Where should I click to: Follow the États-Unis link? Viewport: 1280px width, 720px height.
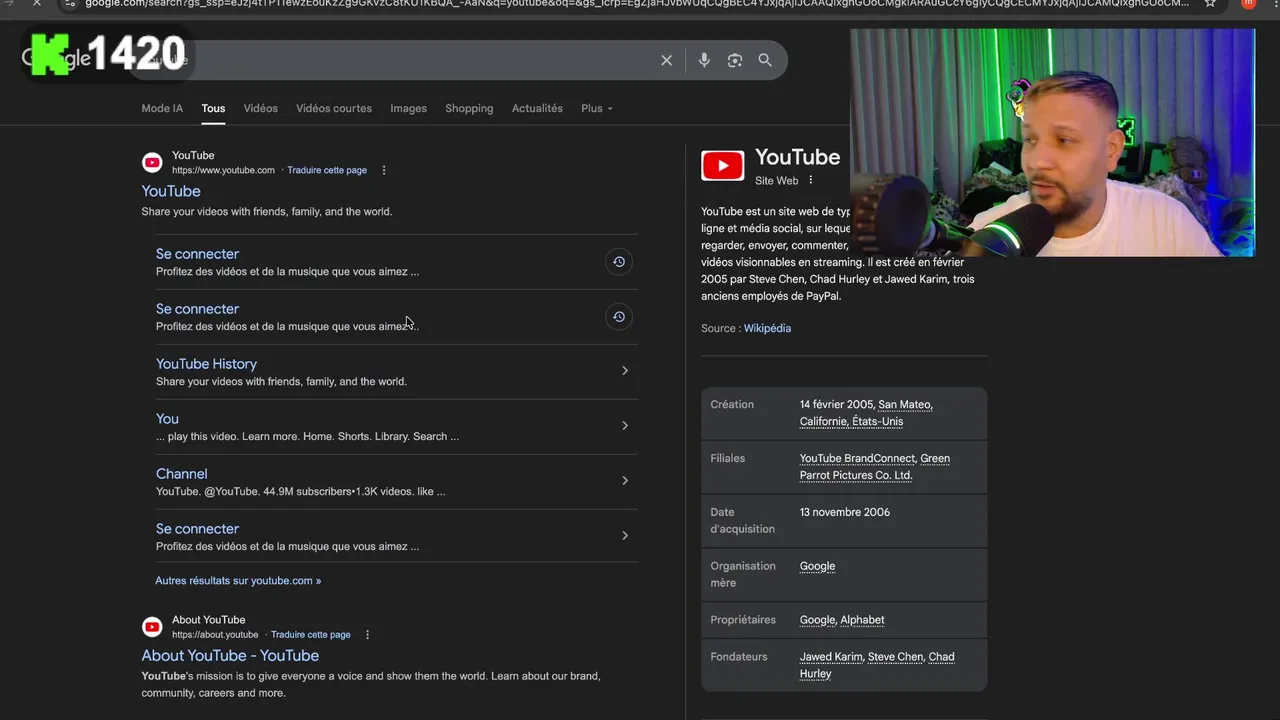[879, 422]
